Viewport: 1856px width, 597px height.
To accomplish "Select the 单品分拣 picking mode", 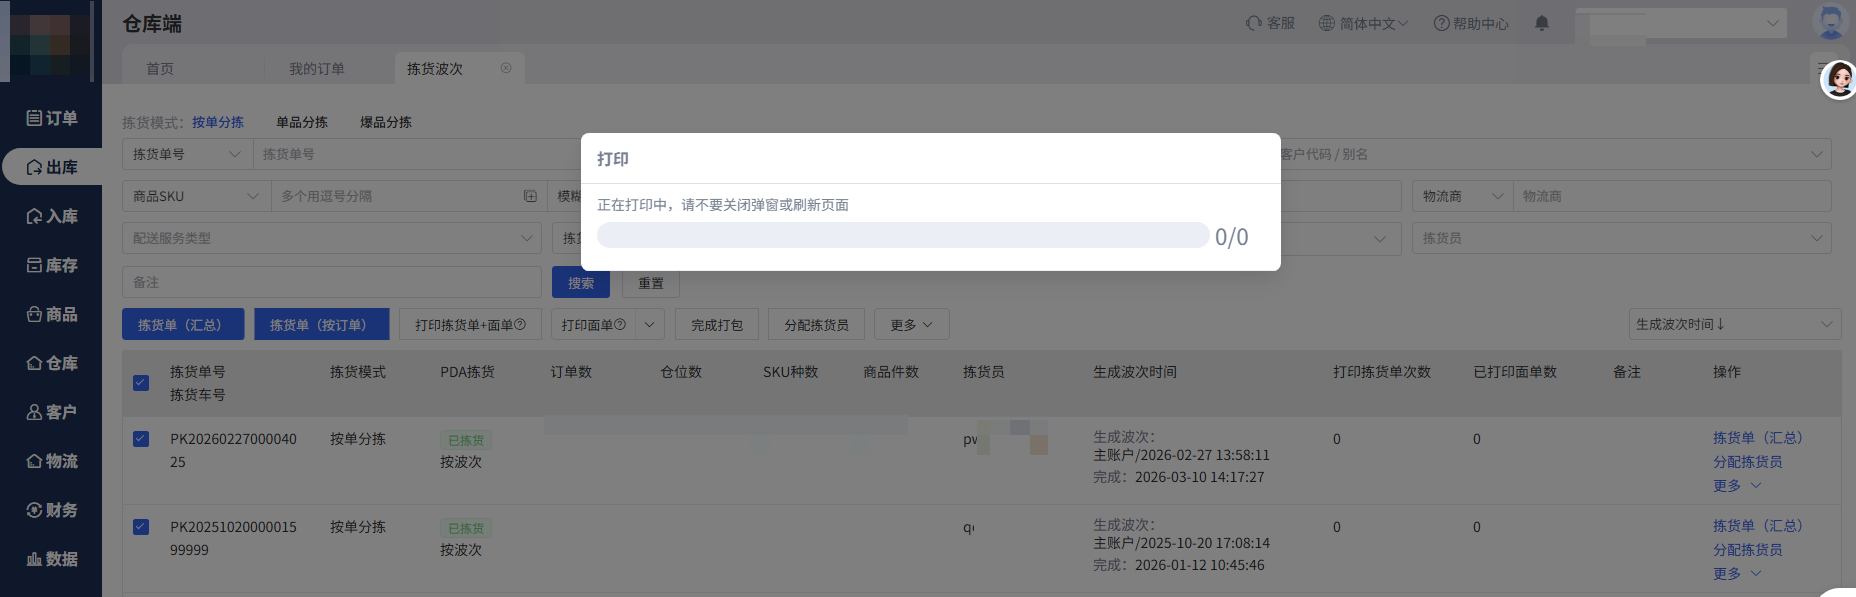I will 302,122.
